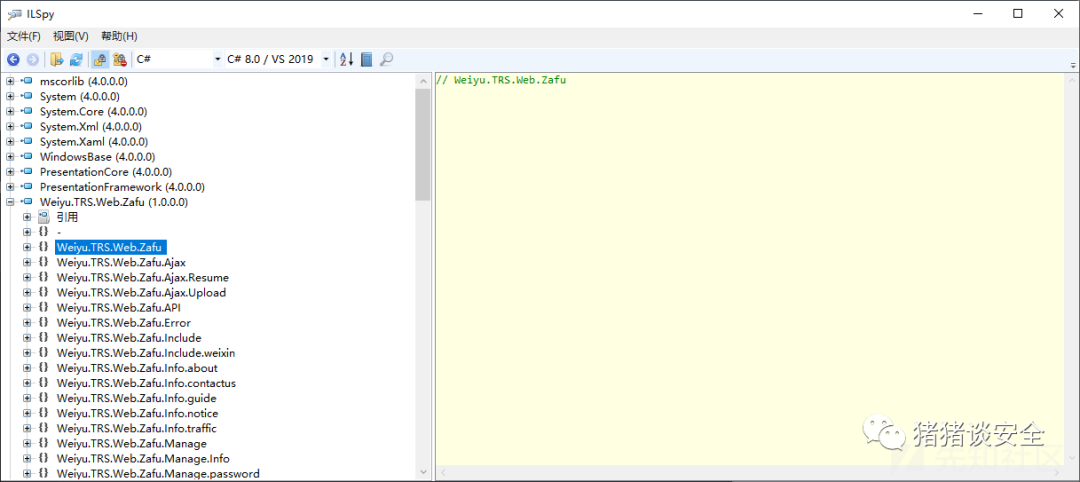Select PresentationFramework (4.0.0.0) in tree
The height and width of the screenshot is (482, 1080).
(x=122, y=187)
